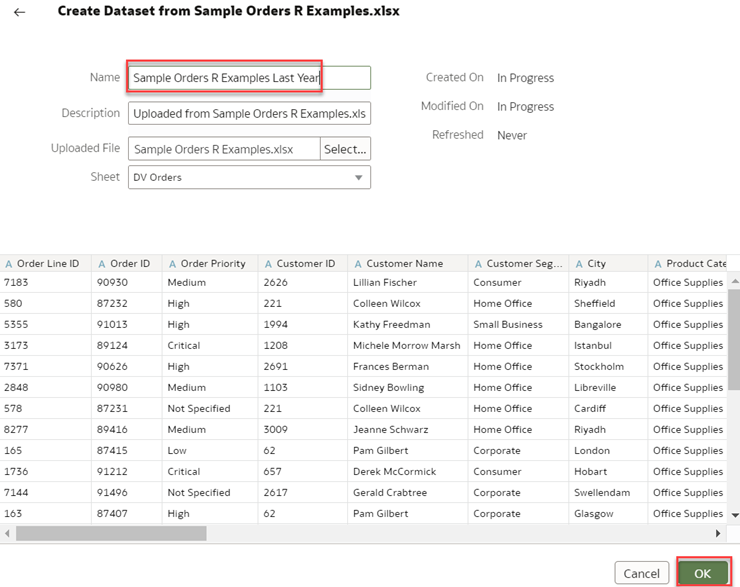
Task: Cancel the dataset creation
Action: click(641, 573)
